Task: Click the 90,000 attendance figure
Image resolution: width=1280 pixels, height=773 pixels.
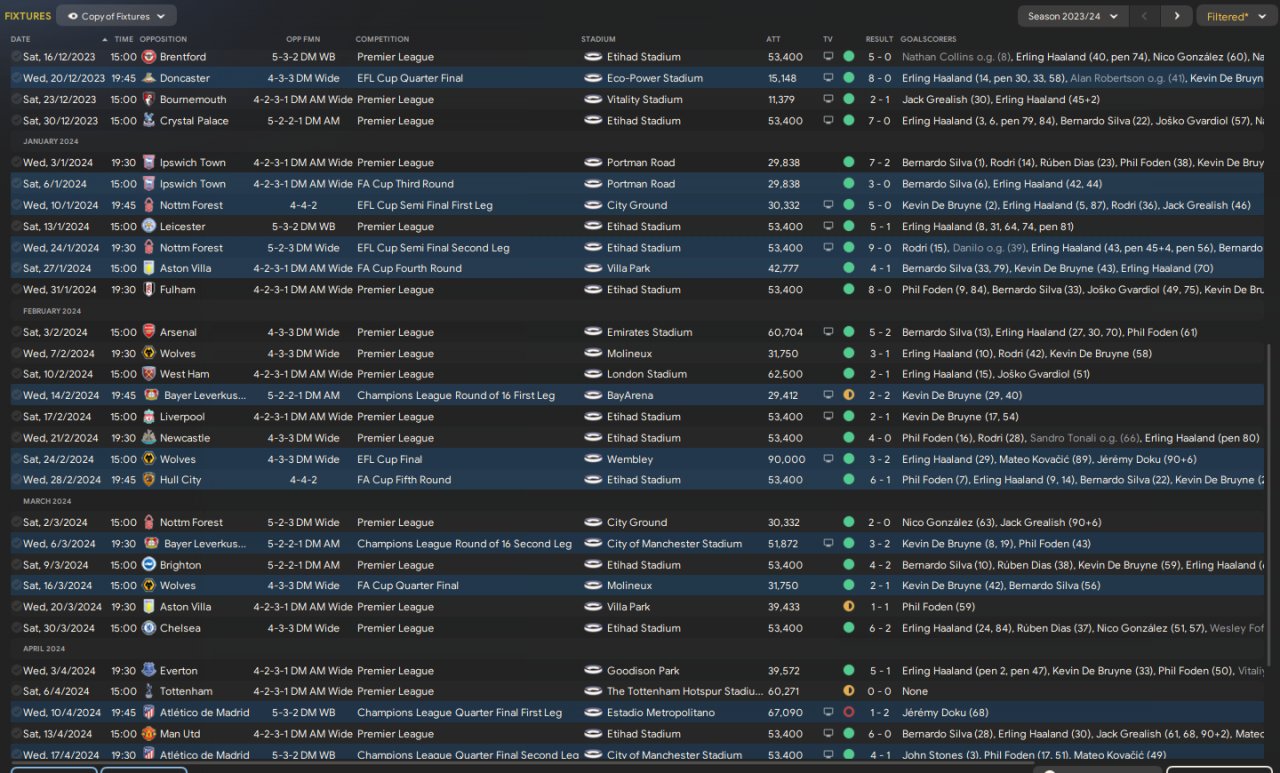Action: point(786,459)
